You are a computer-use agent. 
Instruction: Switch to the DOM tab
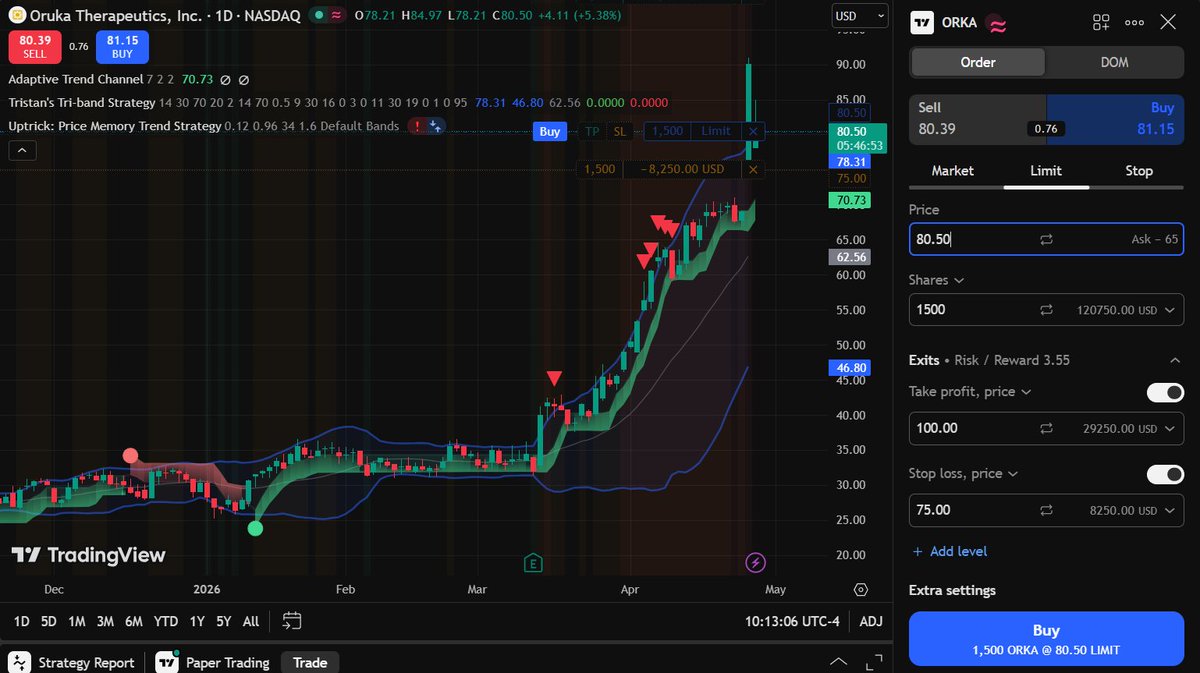1114,62
